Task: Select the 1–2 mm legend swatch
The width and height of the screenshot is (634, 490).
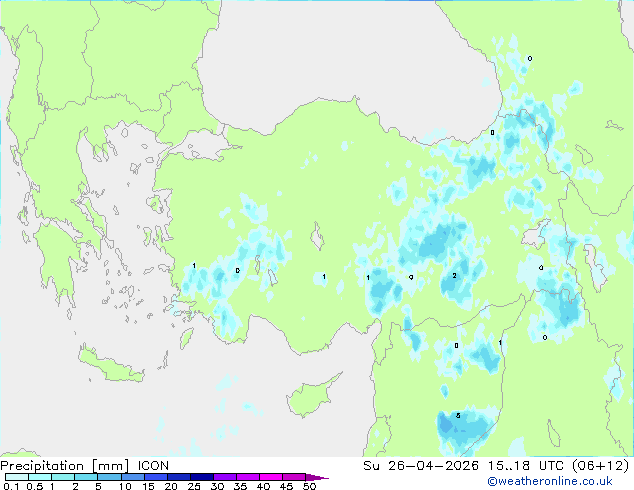Action: click(x=63, y=477)
